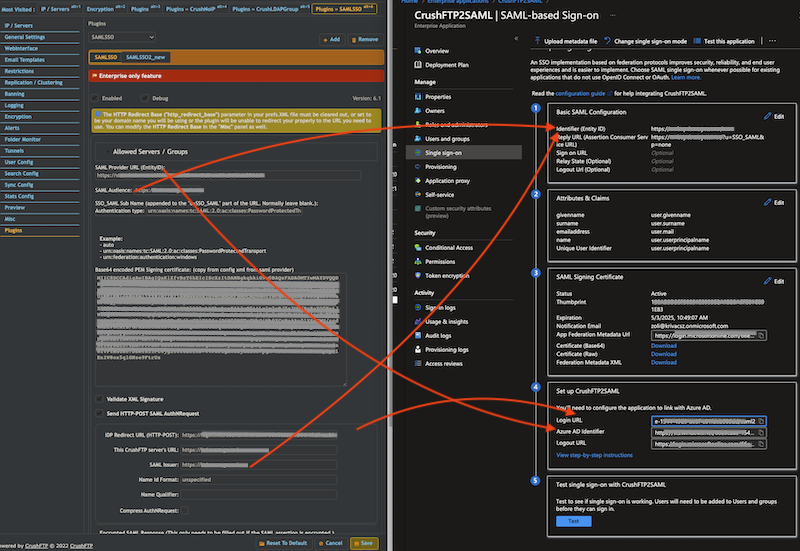
Task: Open Permissions icon under Security
Action: pos(418,261)
